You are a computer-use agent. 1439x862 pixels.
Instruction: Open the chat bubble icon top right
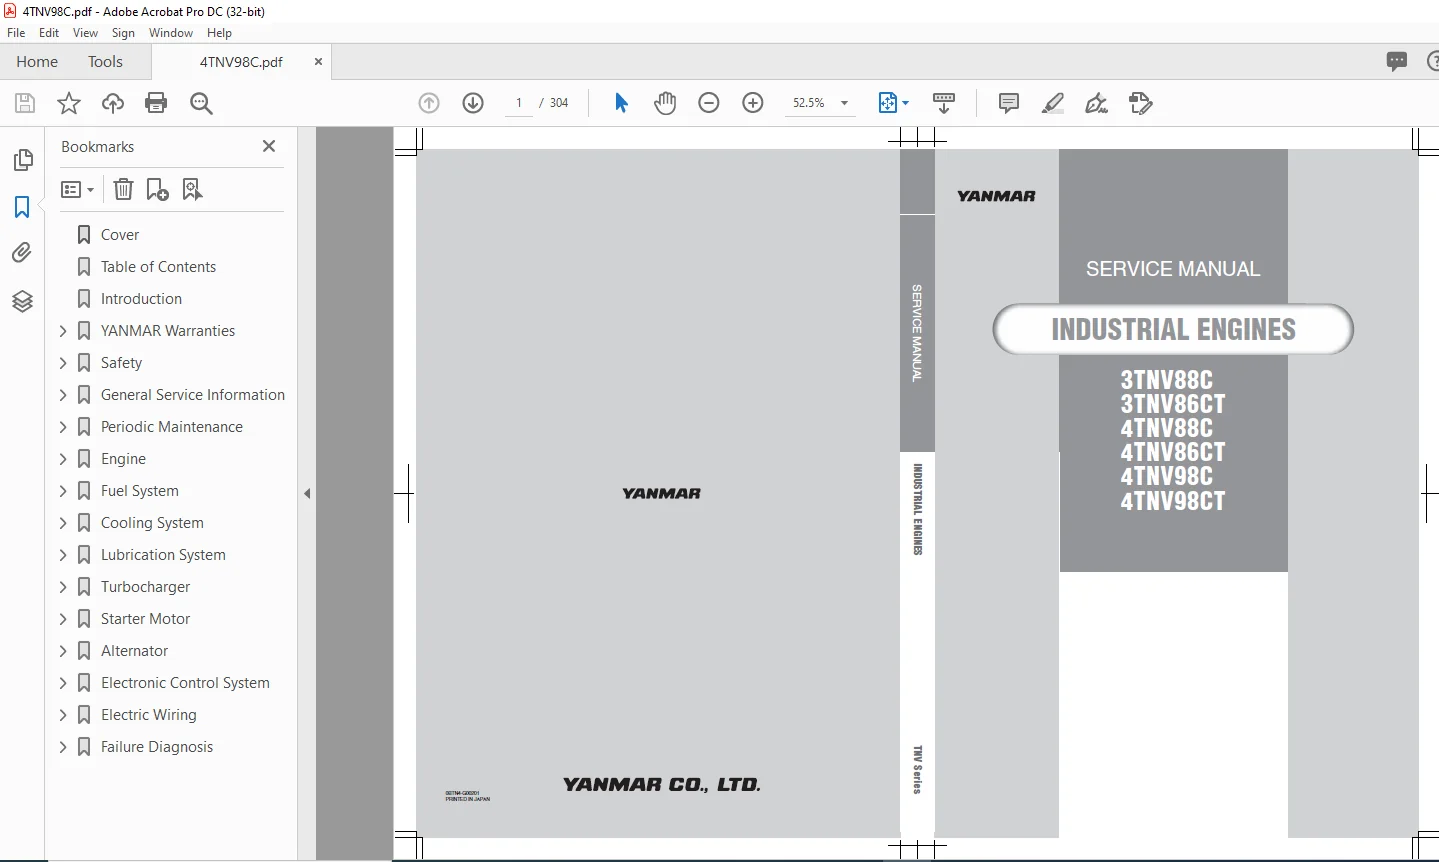1397,61
